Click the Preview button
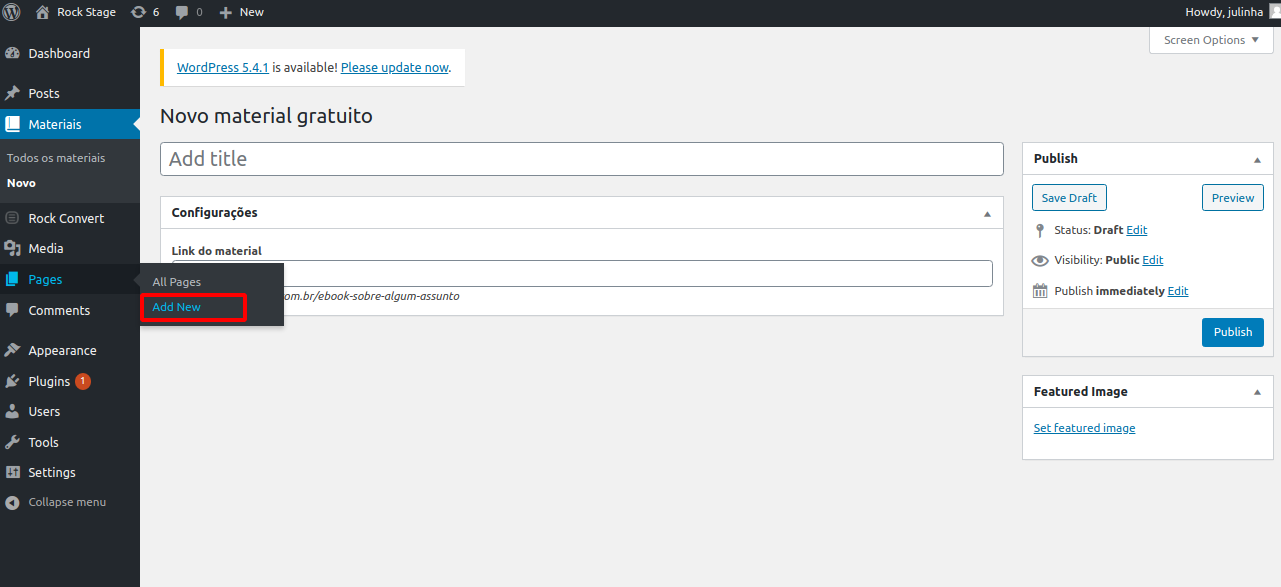The width and height of the screenshot is (1281, 587). pos(1233,198)
